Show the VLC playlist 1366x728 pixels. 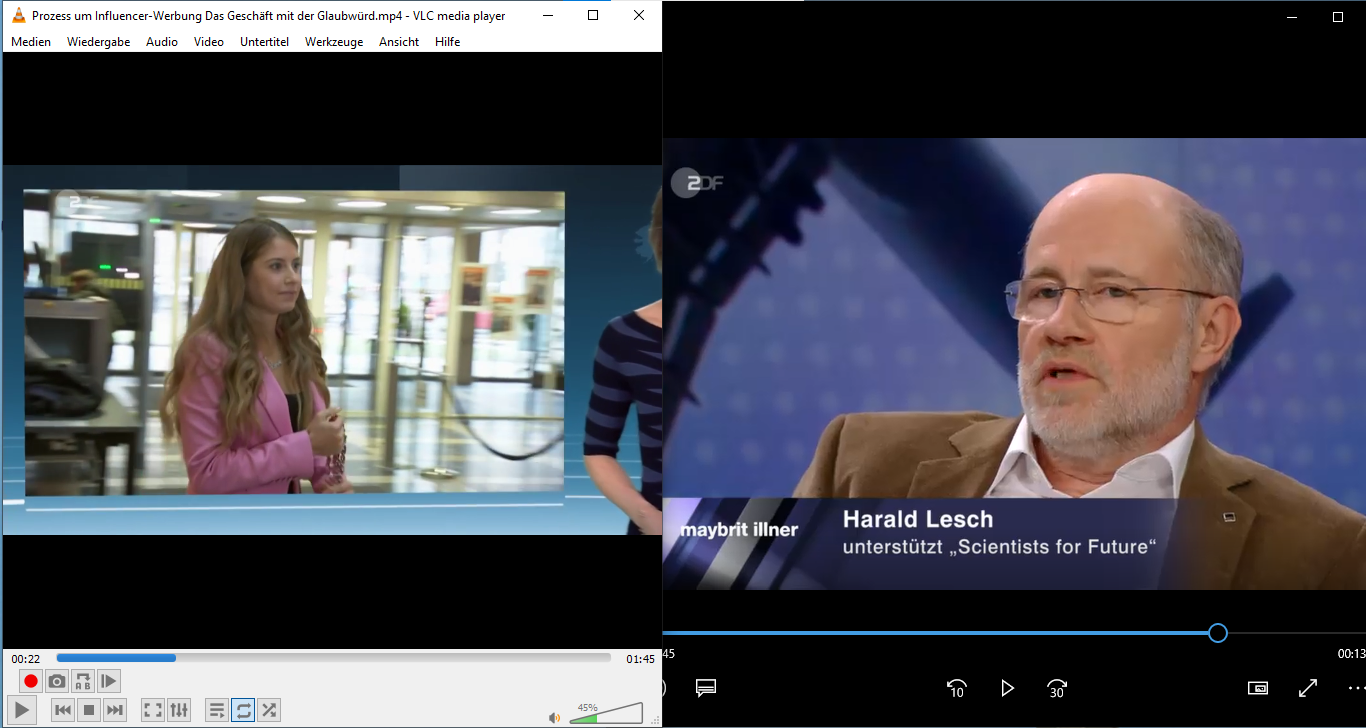pyautogui.click(x=216, y=710)
